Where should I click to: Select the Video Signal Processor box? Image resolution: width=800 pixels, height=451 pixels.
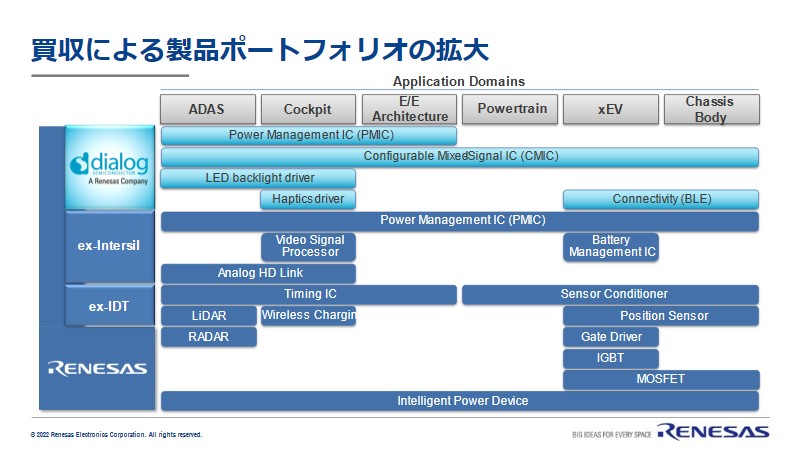(308, 246)
